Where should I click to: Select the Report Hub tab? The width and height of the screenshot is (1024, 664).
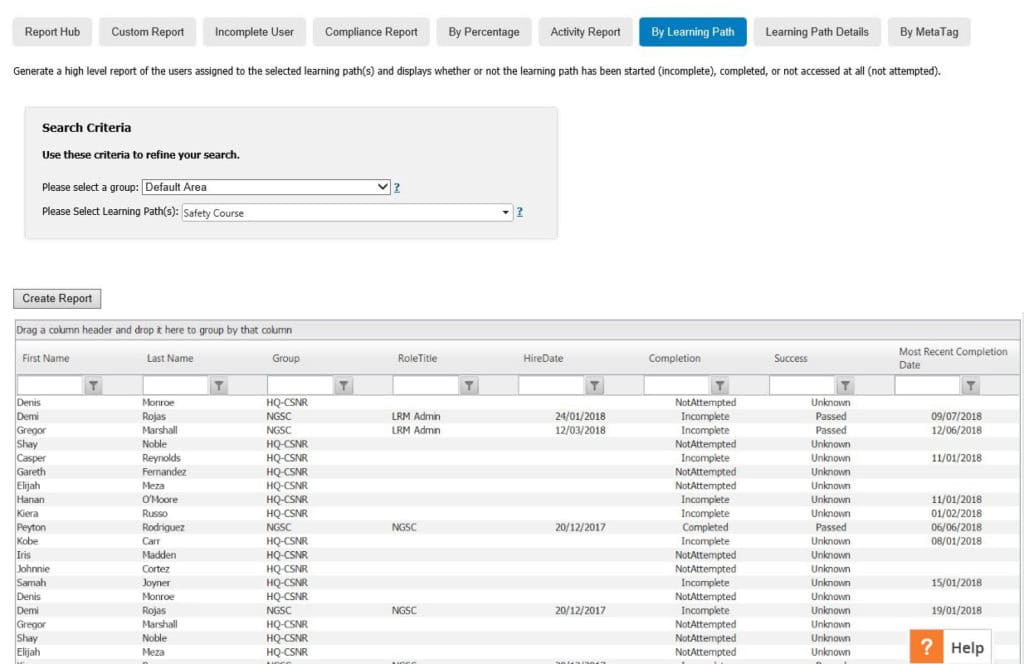52,32
